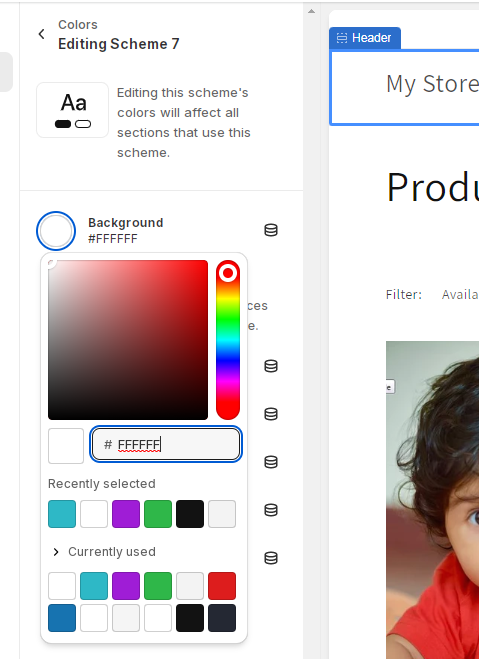
Task: Click the fifth database stack icon
Action: [x=271, y=510]
